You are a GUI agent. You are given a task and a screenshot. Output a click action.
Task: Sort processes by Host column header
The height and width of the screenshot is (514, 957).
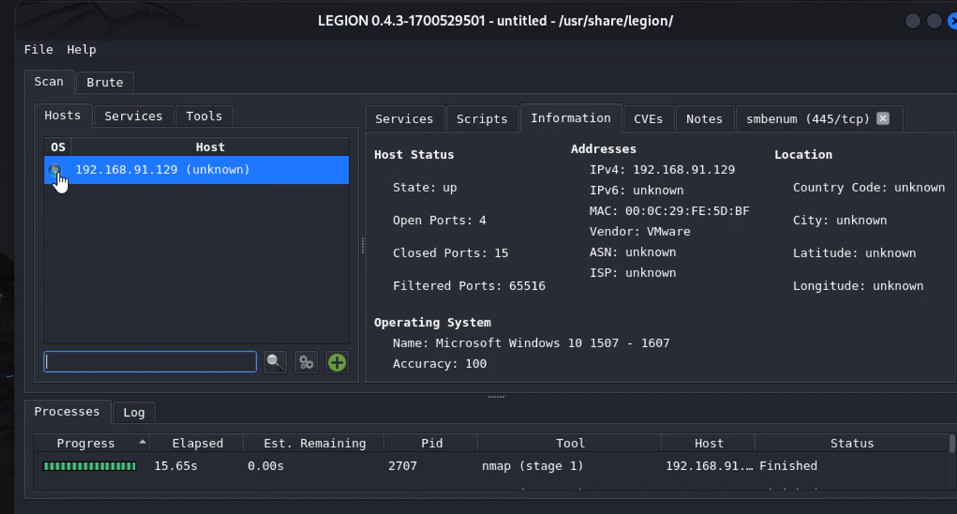709,443
